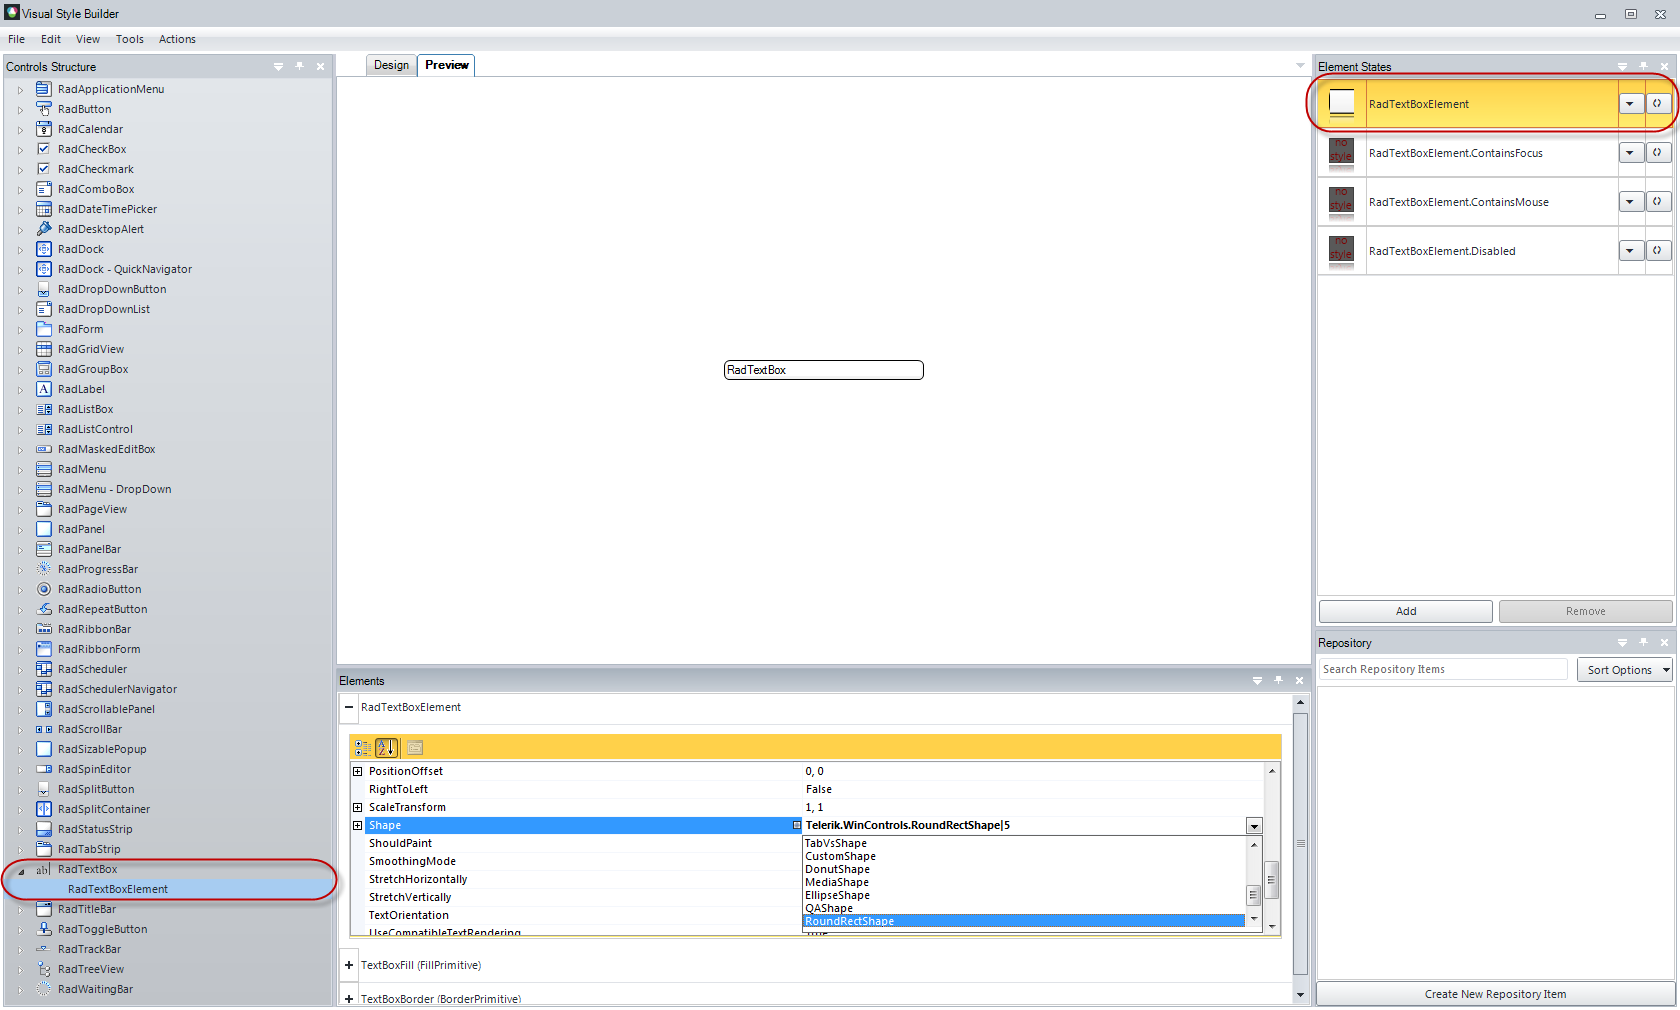Close the Controls Structure panel
Image resolution: width=1680 pixels, height=1010 pixels.
tap(320, 66)
